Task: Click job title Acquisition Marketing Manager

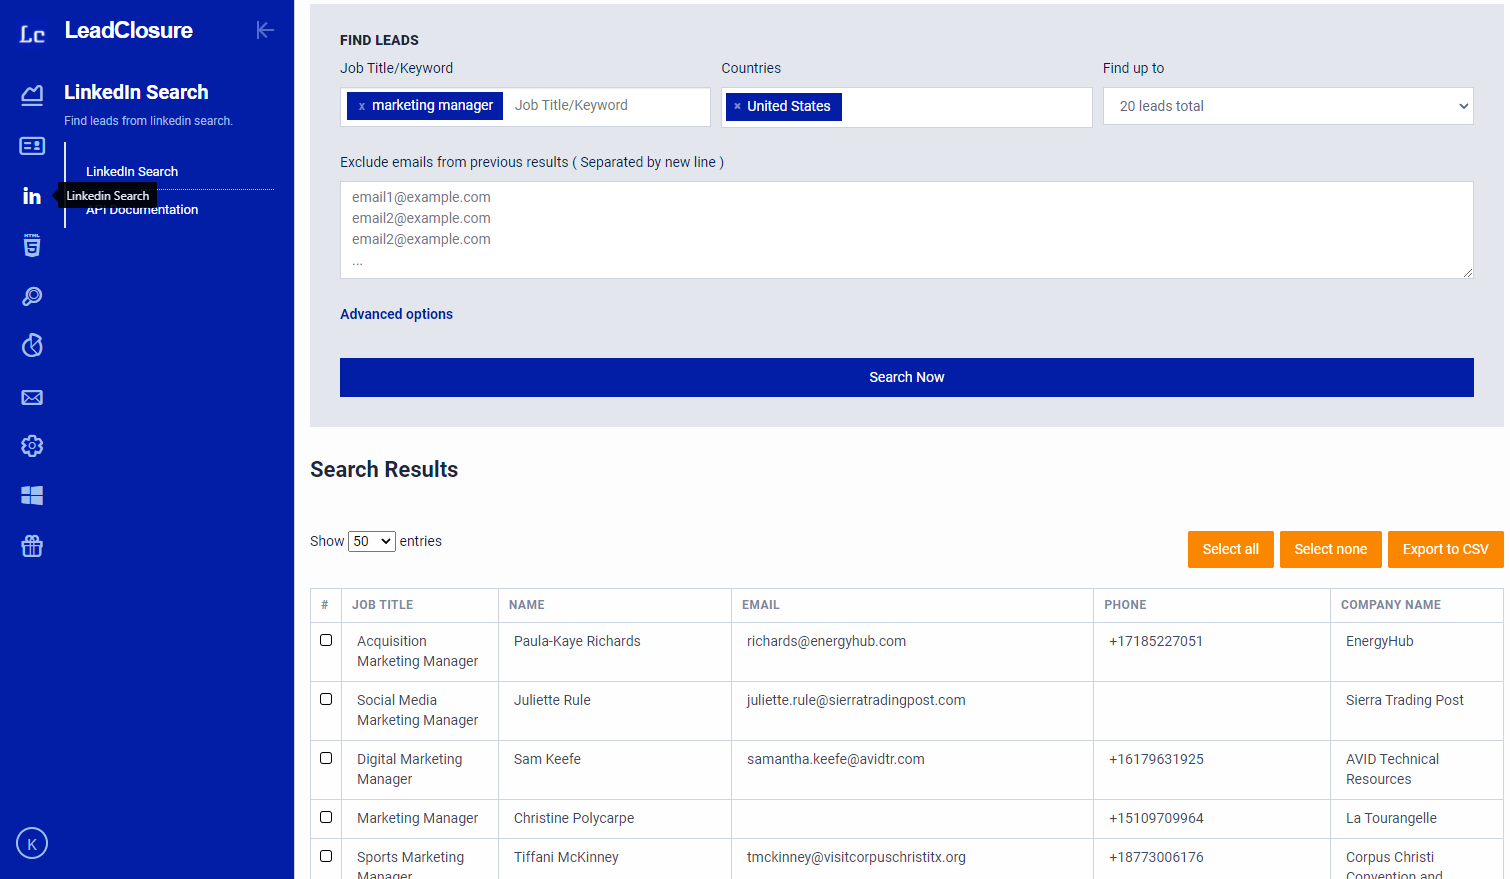Action: point(417,651)
